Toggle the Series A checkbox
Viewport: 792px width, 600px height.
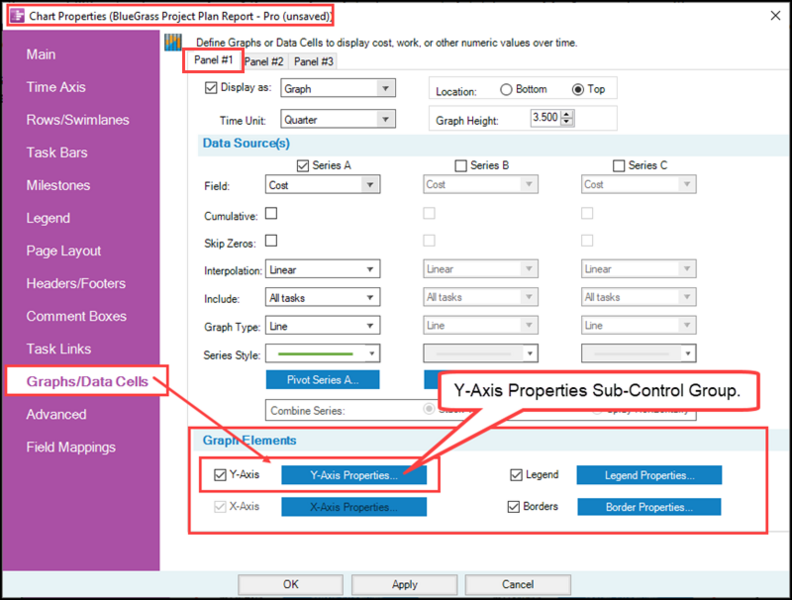coord(303,166)
